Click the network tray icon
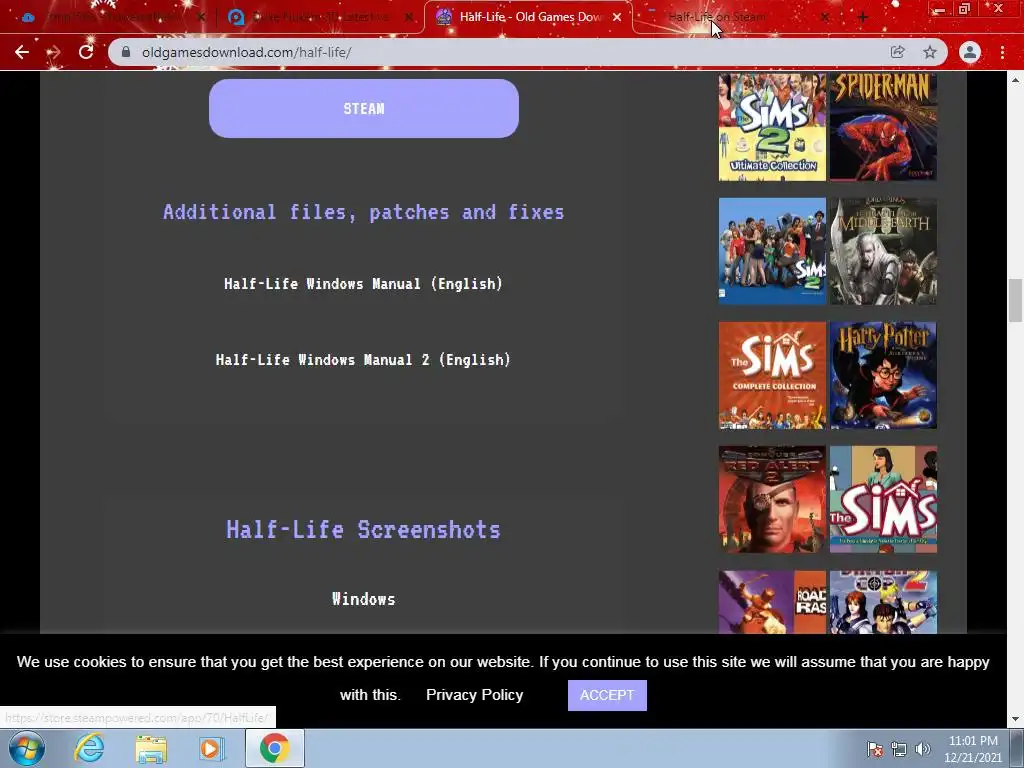 click(x=899, y=749)
